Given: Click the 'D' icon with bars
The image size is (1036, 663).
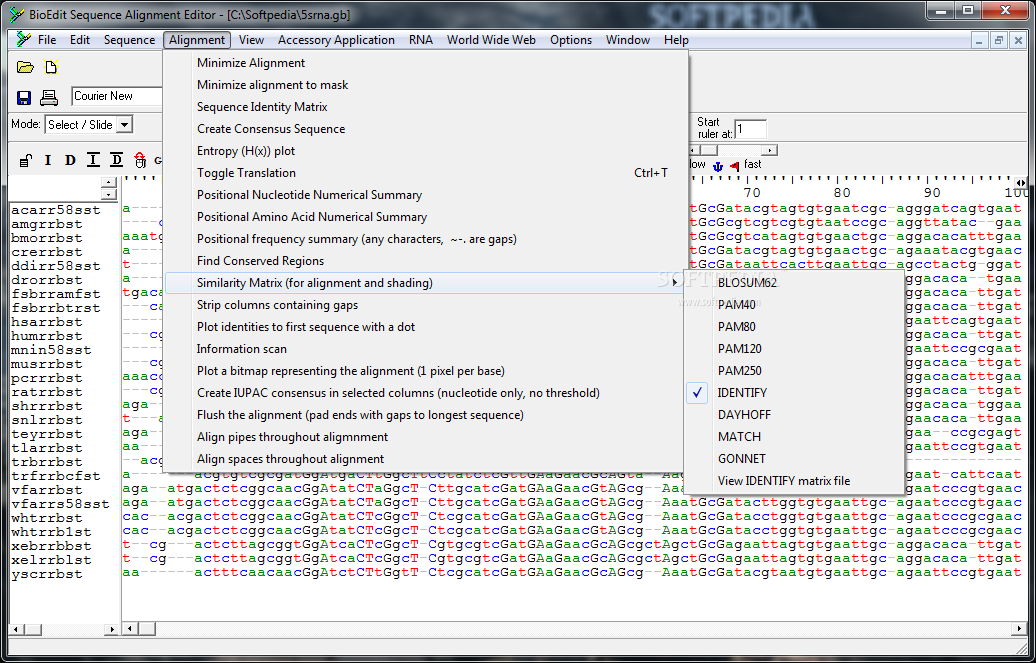Looking at the screenshot, I should tap(116, 160).
